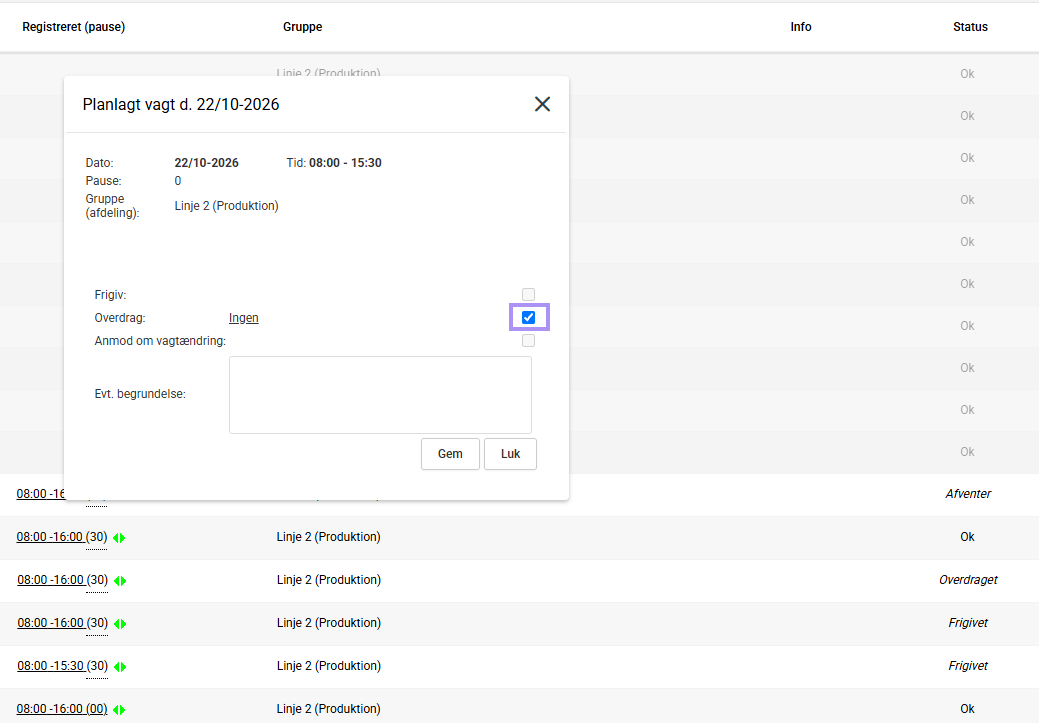Image resolution: width=1039 pixels, height=723 pixels.
Task: Click the Registreret (pause) column header
Action: coord(74,27)
